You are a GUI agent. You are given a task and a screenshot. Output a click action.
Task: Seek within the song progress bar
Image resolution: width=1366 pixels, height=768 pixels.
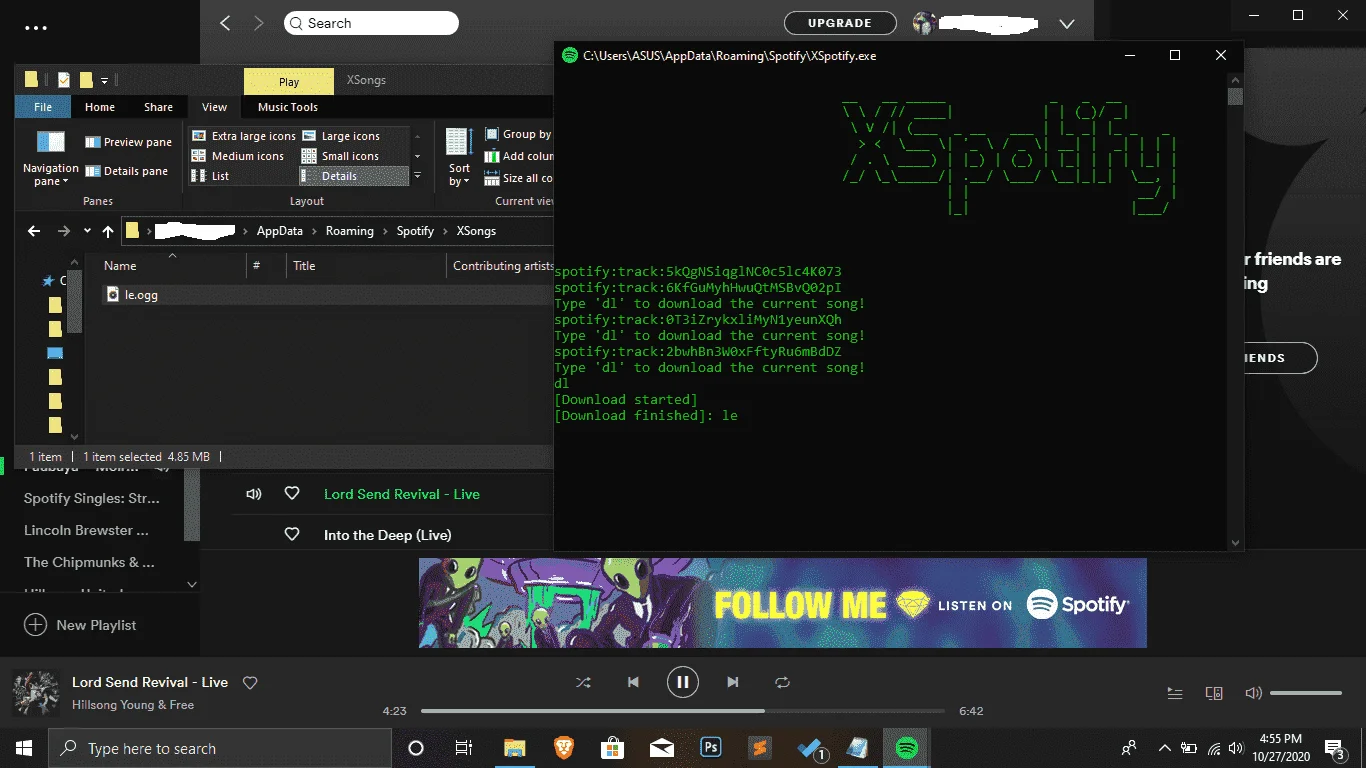[683, 711]
